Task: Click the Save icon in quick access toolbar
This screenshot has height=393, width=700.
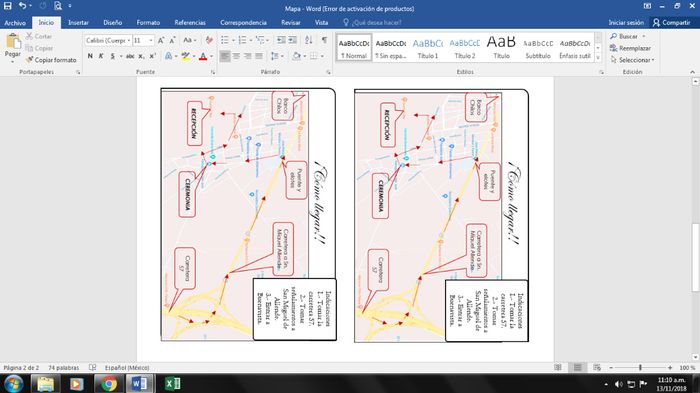Action: click(8, 6)
